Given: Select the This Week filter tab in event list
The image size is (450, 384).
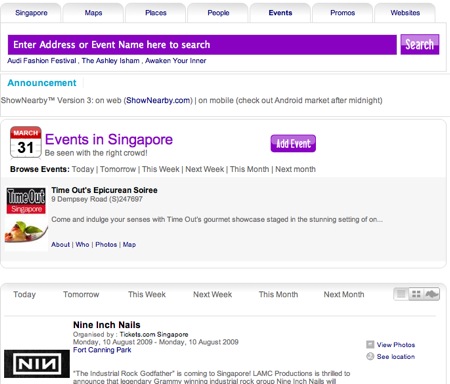Looking at the screenshot, I should (x=147, y=295).
